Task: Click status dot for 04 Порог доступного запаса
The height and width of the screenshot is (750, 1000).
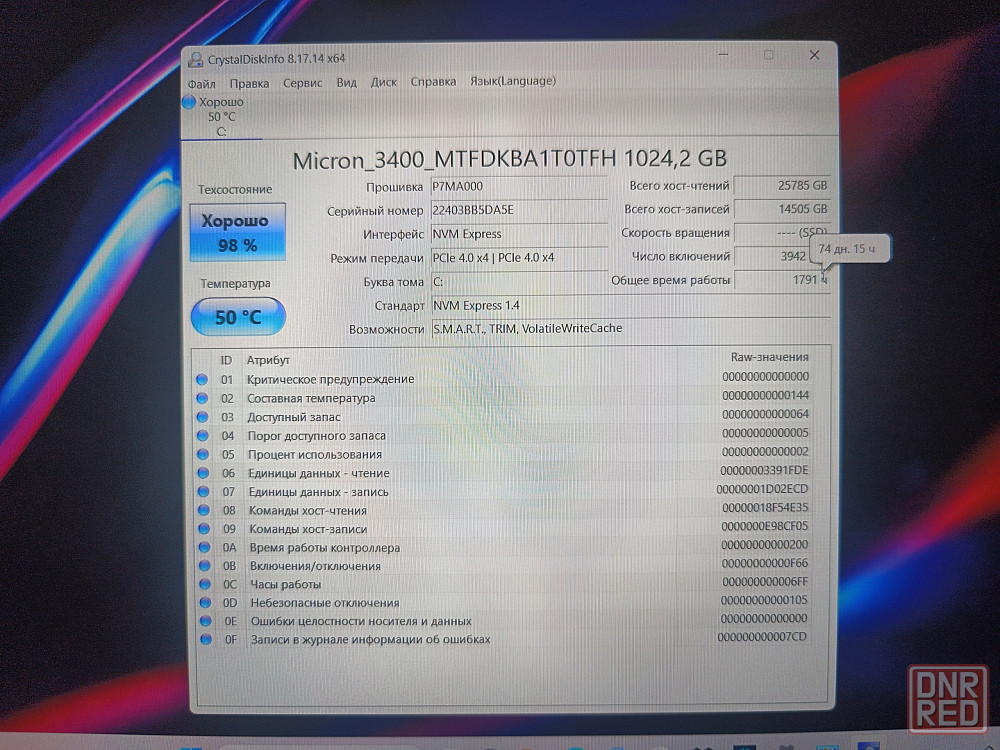Action: tap(203, 436)
